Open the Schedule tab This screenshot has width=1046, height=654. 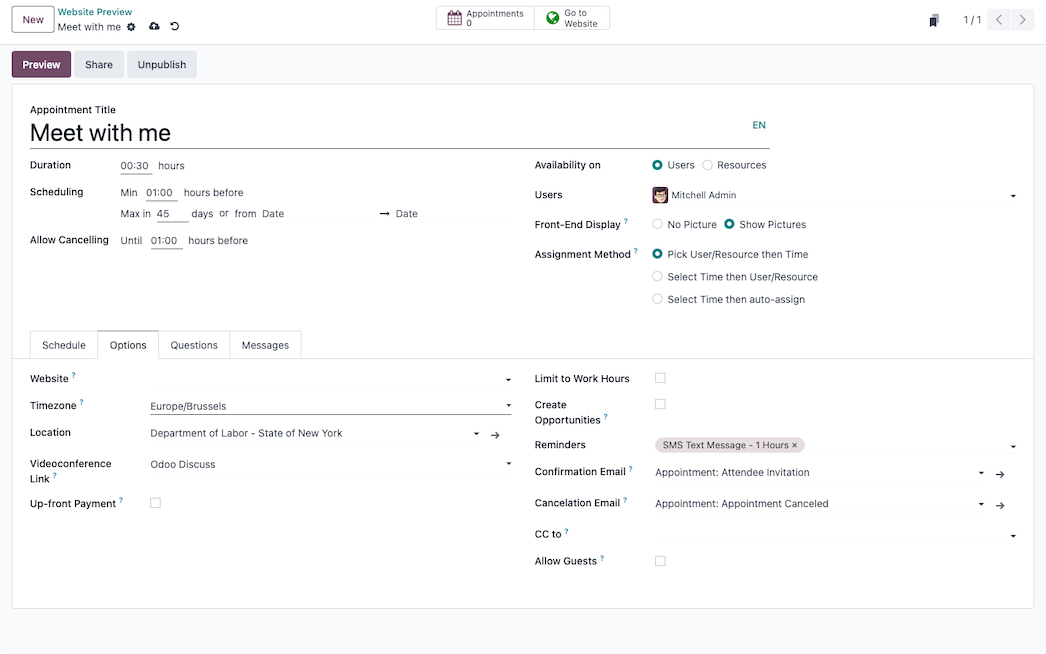click(64, 345)
